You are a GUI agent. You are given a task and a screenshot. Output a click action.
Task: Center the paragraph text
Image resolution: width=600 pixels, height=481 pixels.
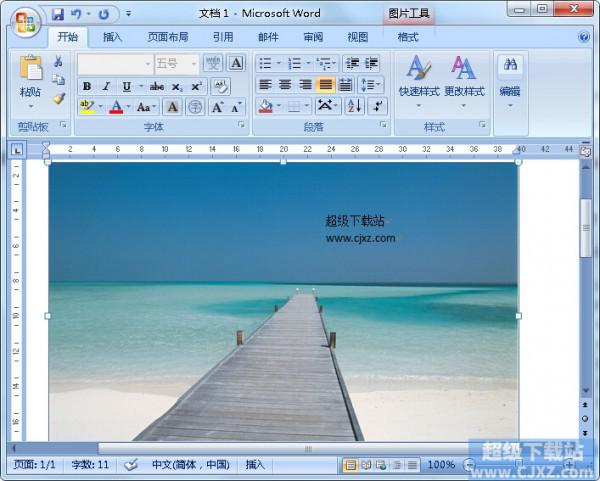pyautogui.click(x=285, y=85)
